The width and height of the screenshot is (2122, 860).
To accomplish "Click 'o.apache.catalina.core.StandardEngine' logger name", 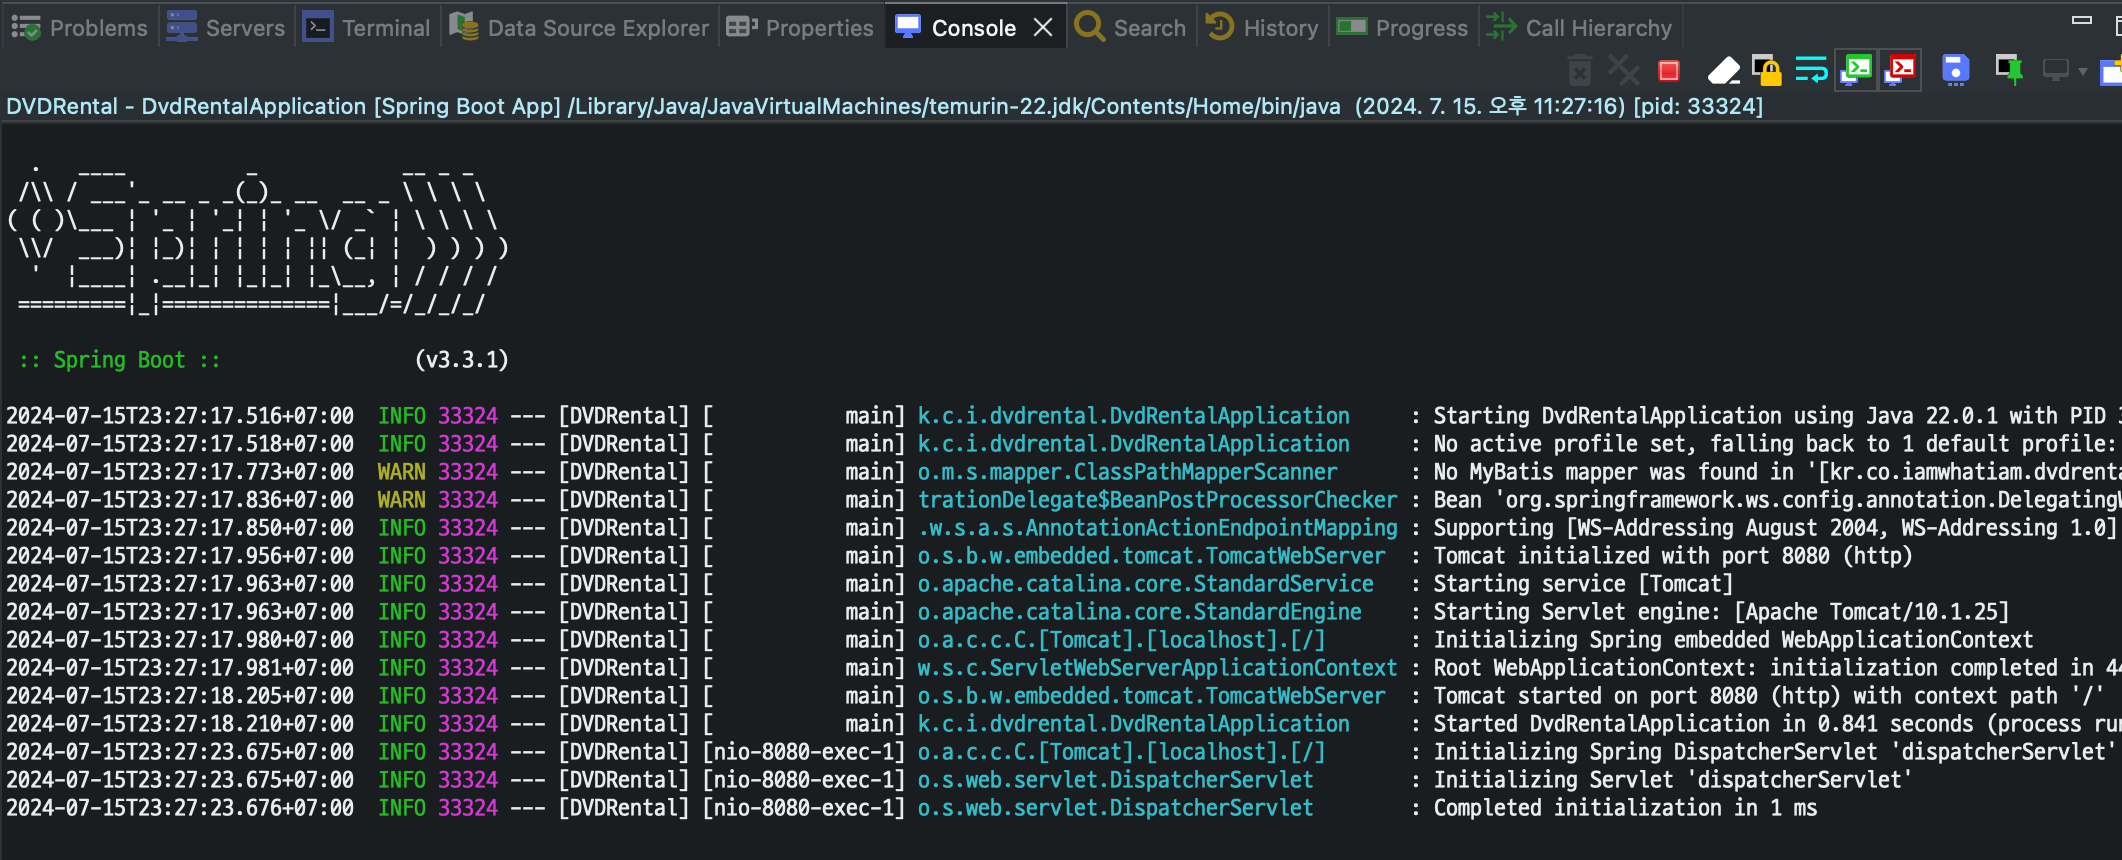I will (x=1139, y=612).
